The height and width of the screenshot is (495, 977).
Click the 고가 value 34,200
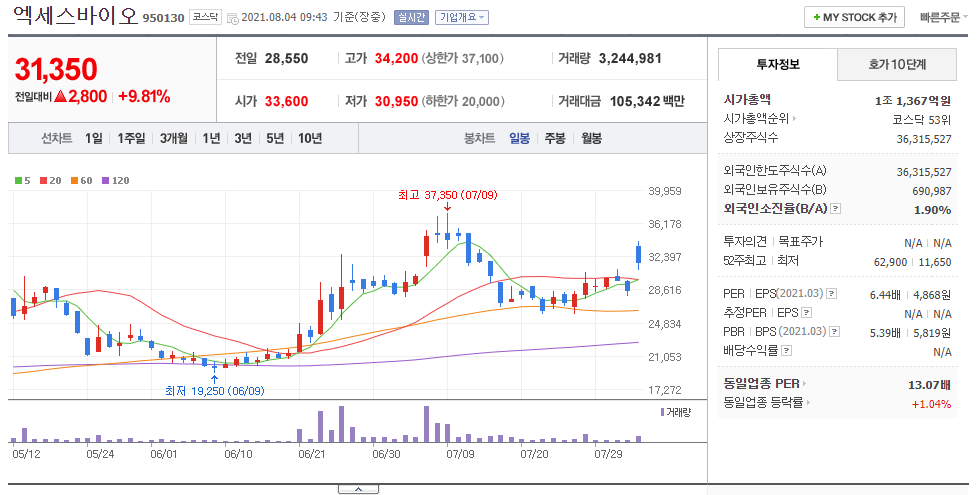(396, 59)
